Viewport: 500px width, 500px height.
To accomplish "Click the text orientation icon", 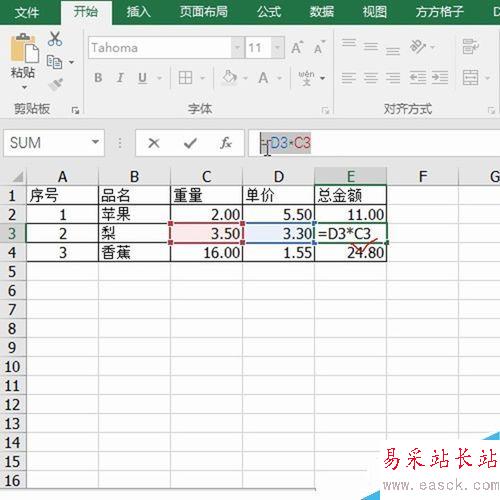I will tap(418, 47).
